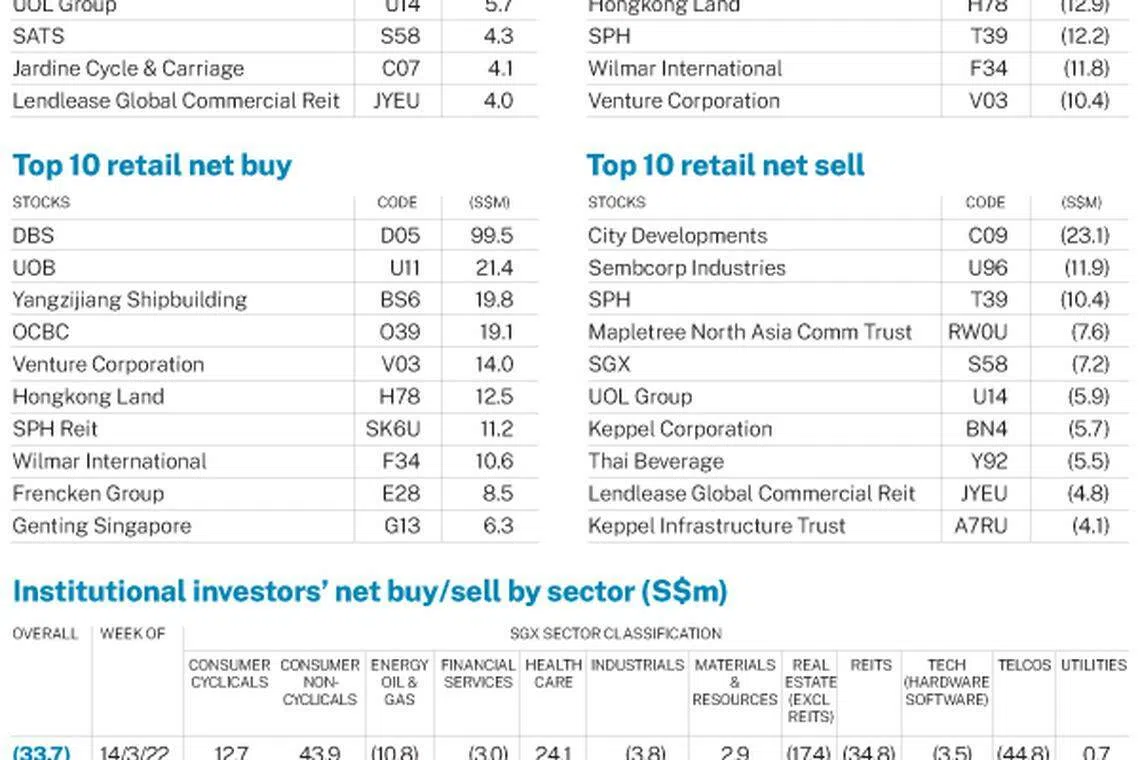Image resolution: width=1140 pixels, height=760 pixels.
Task: Select the Yangzijiang Shipbuilding row name
Action: click(x=129, y=300)
